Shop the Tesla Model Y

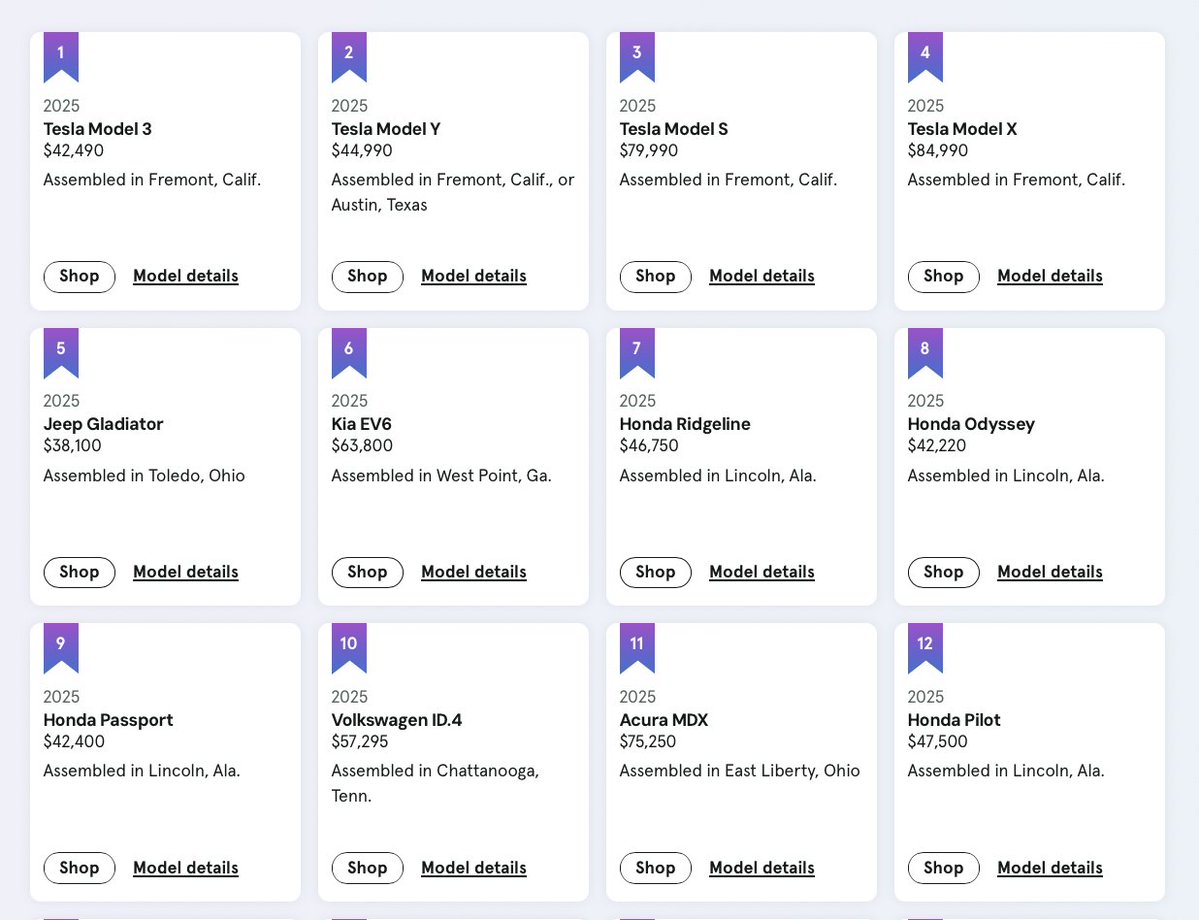(368, 277)
